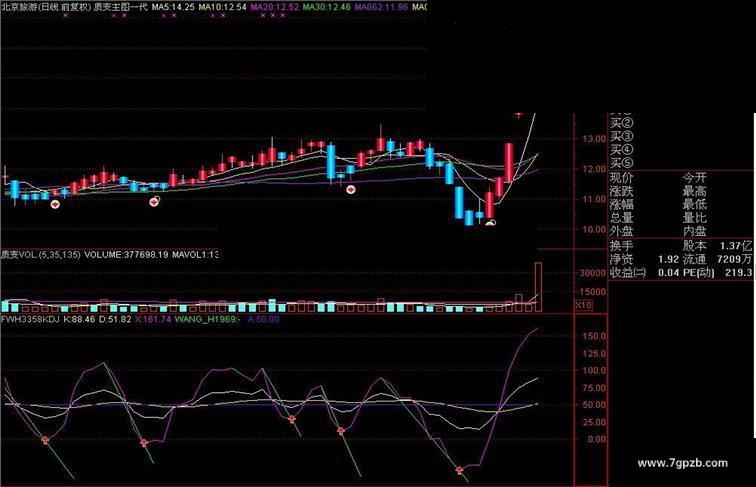This screenshot has width=756, height=487.
Task: Click the VOLUME:377698.19 value
Action: (126, 254)
